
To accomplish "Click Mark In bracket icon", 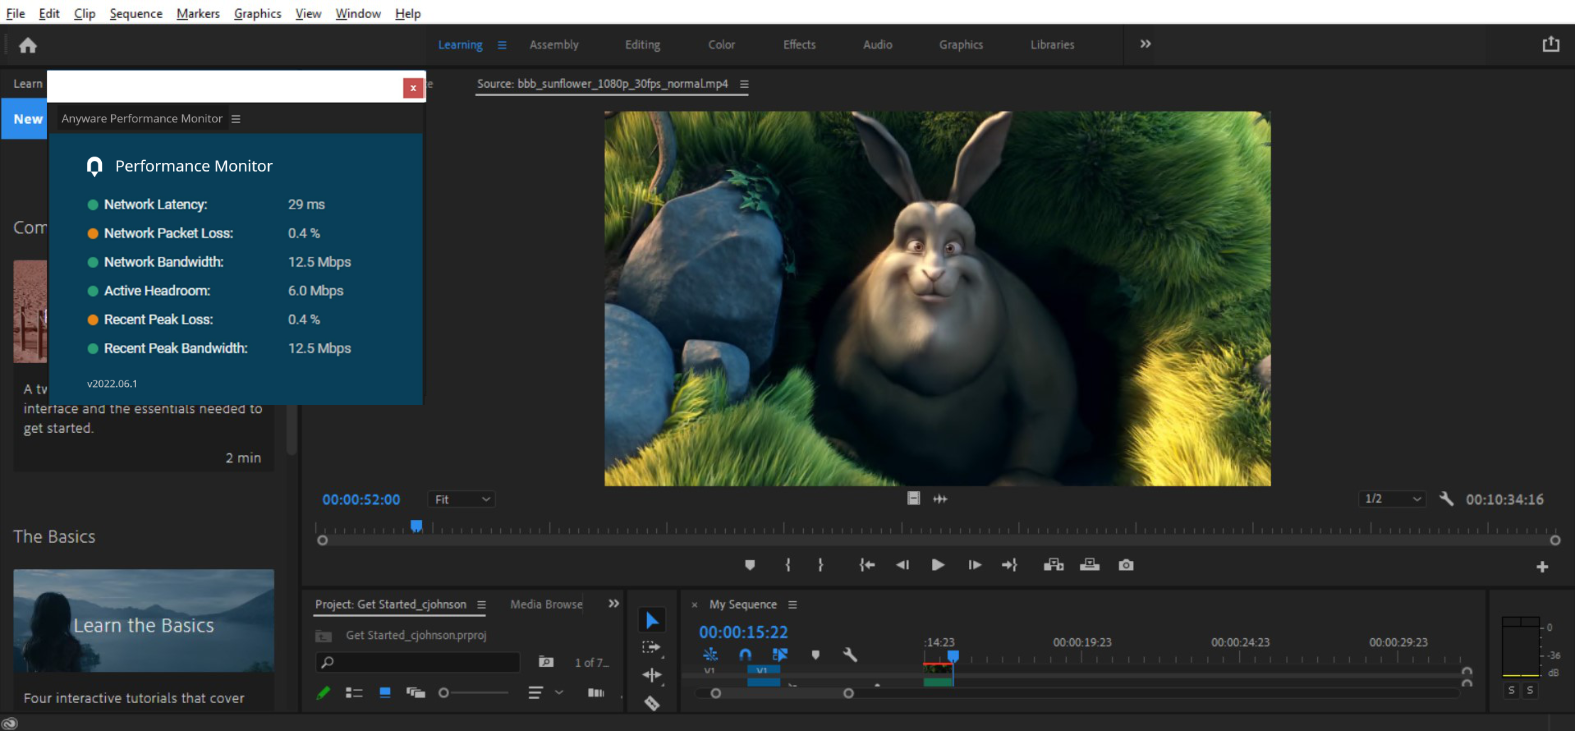I will pyautogui.click(x=788, y=565).
